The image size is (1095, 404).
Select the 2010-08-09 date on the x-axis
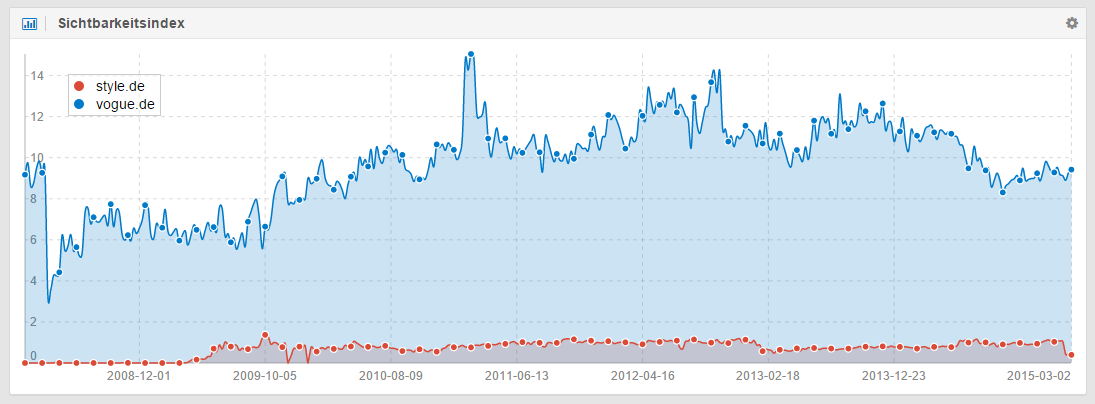[x=391, y=377]
